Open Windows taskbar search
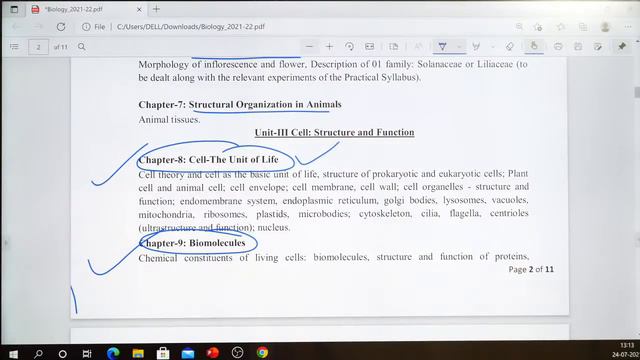 tap(38, 353)
